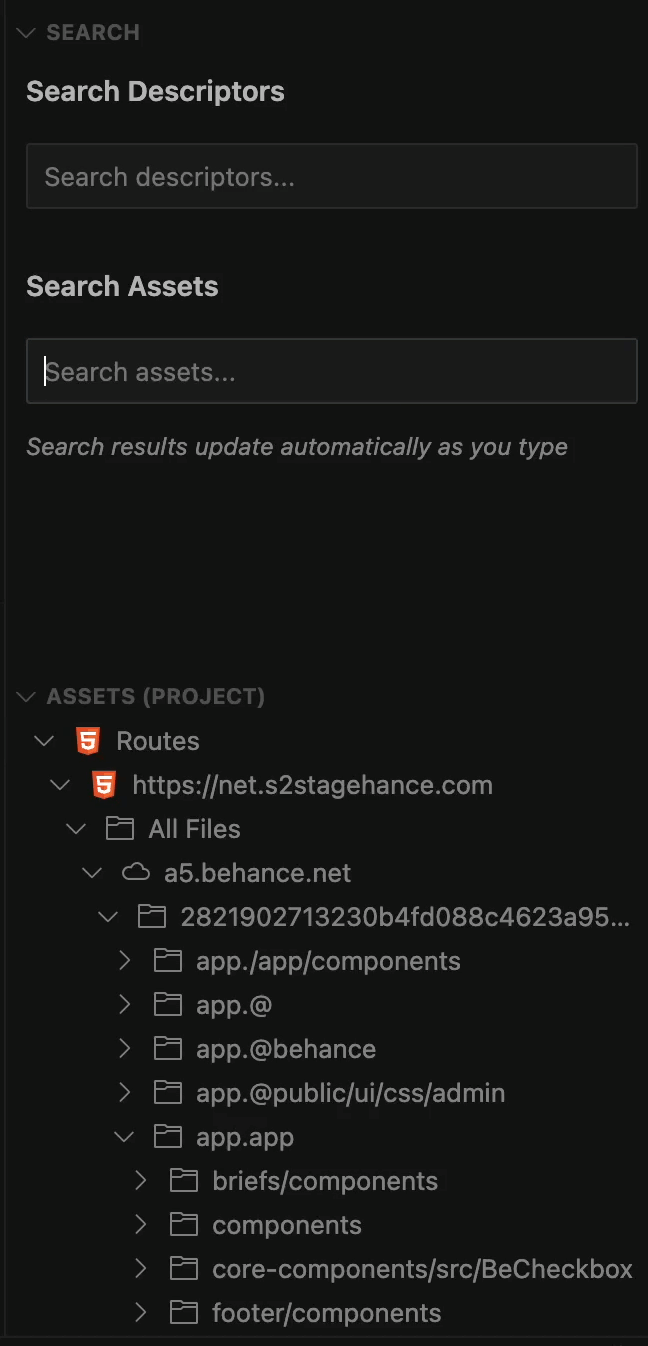Expand the core-components/src/BeCheckbox chevron
The width and height of the screenshot is (648, 1346).
point(141,1269)
